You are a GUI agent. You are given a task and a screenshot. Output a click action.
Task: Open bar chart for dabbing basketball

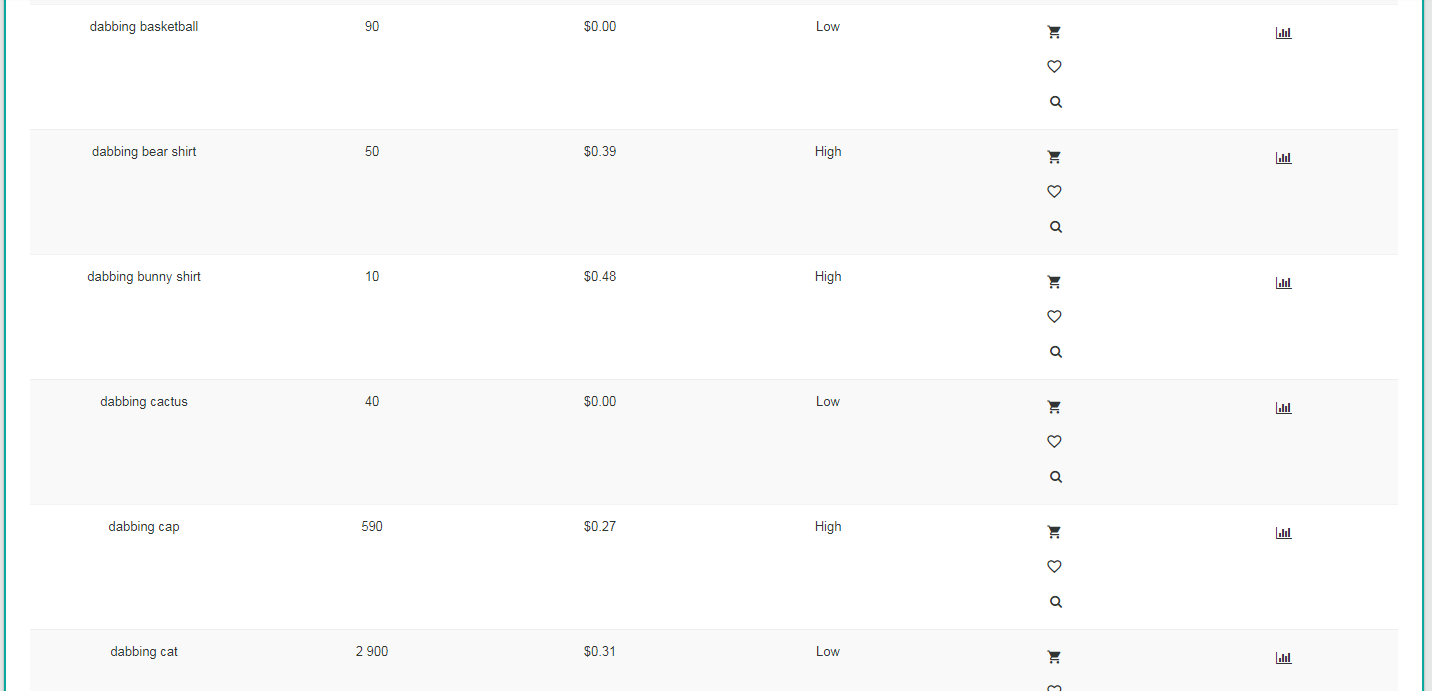[1284, 33]
